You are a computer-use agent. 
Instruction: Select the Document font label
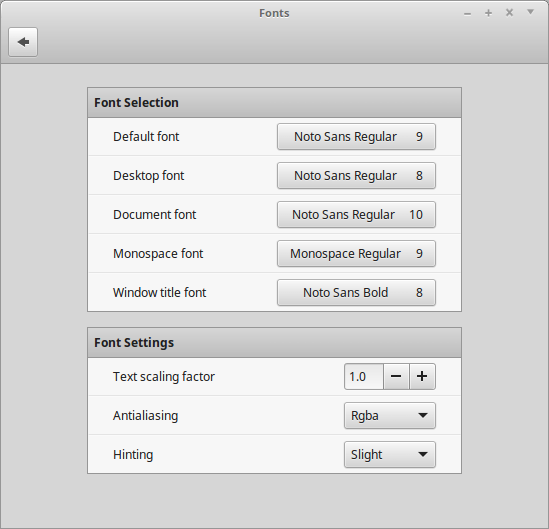[154, 215]
